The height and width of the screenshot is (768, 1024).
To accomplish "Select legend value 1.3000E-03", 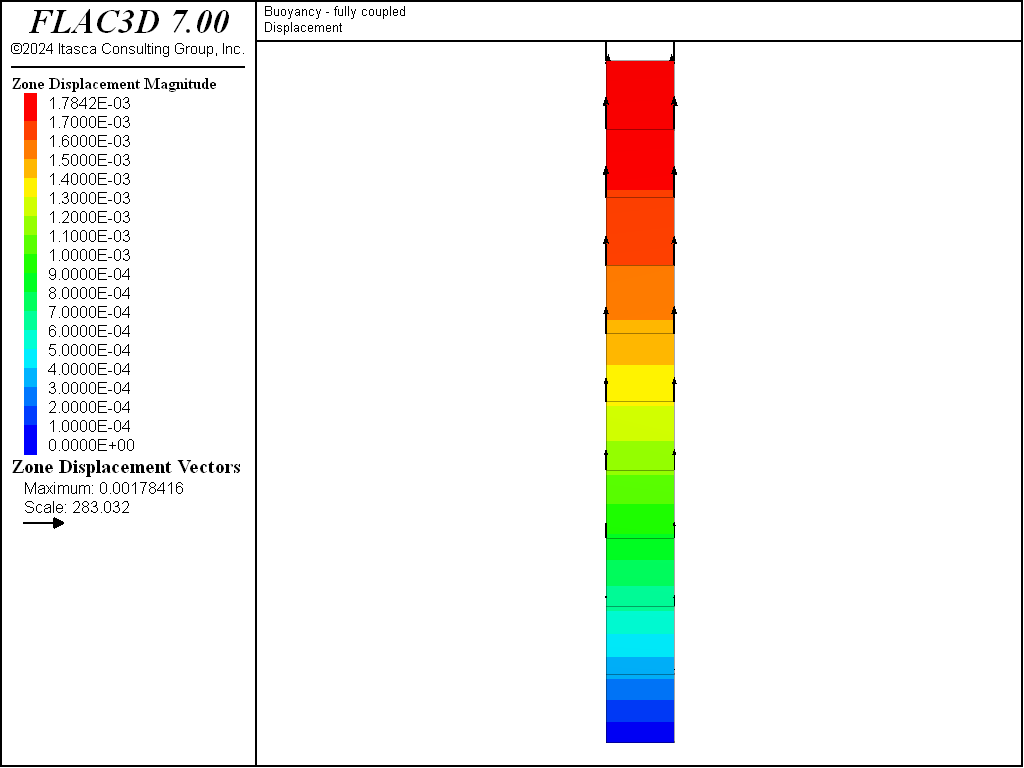I will click(x=89, y=198).
